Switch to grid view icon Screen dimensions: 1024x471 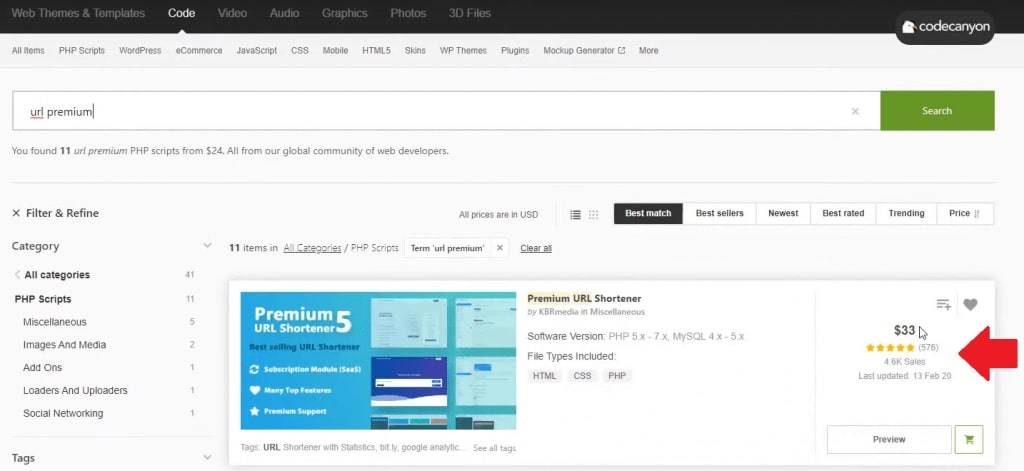594,214
